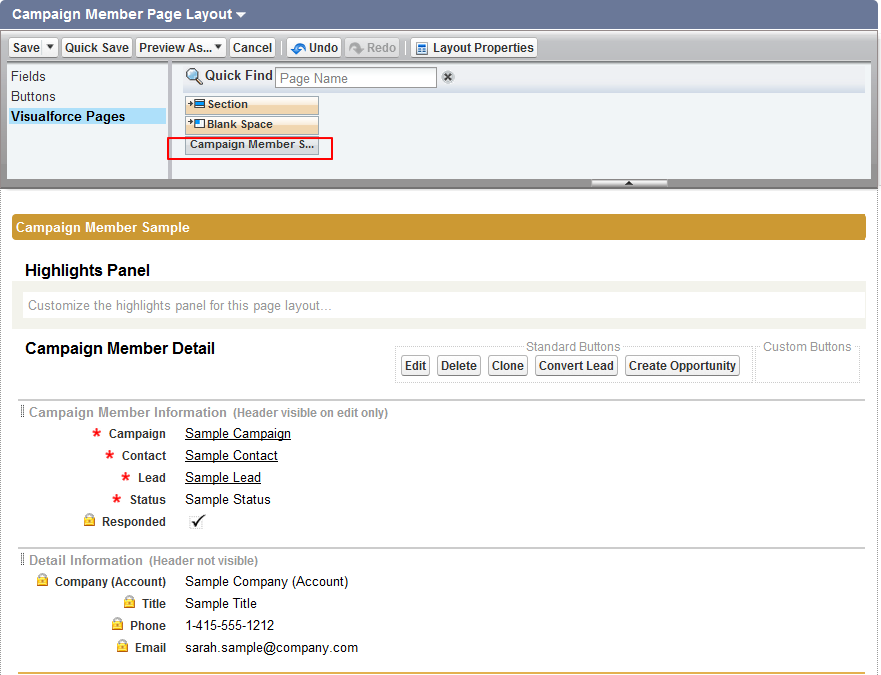Viewport: 881px width, 675px height.
Task: Clear the Quick Find search with X icon
Action: [x=448, y=77]
